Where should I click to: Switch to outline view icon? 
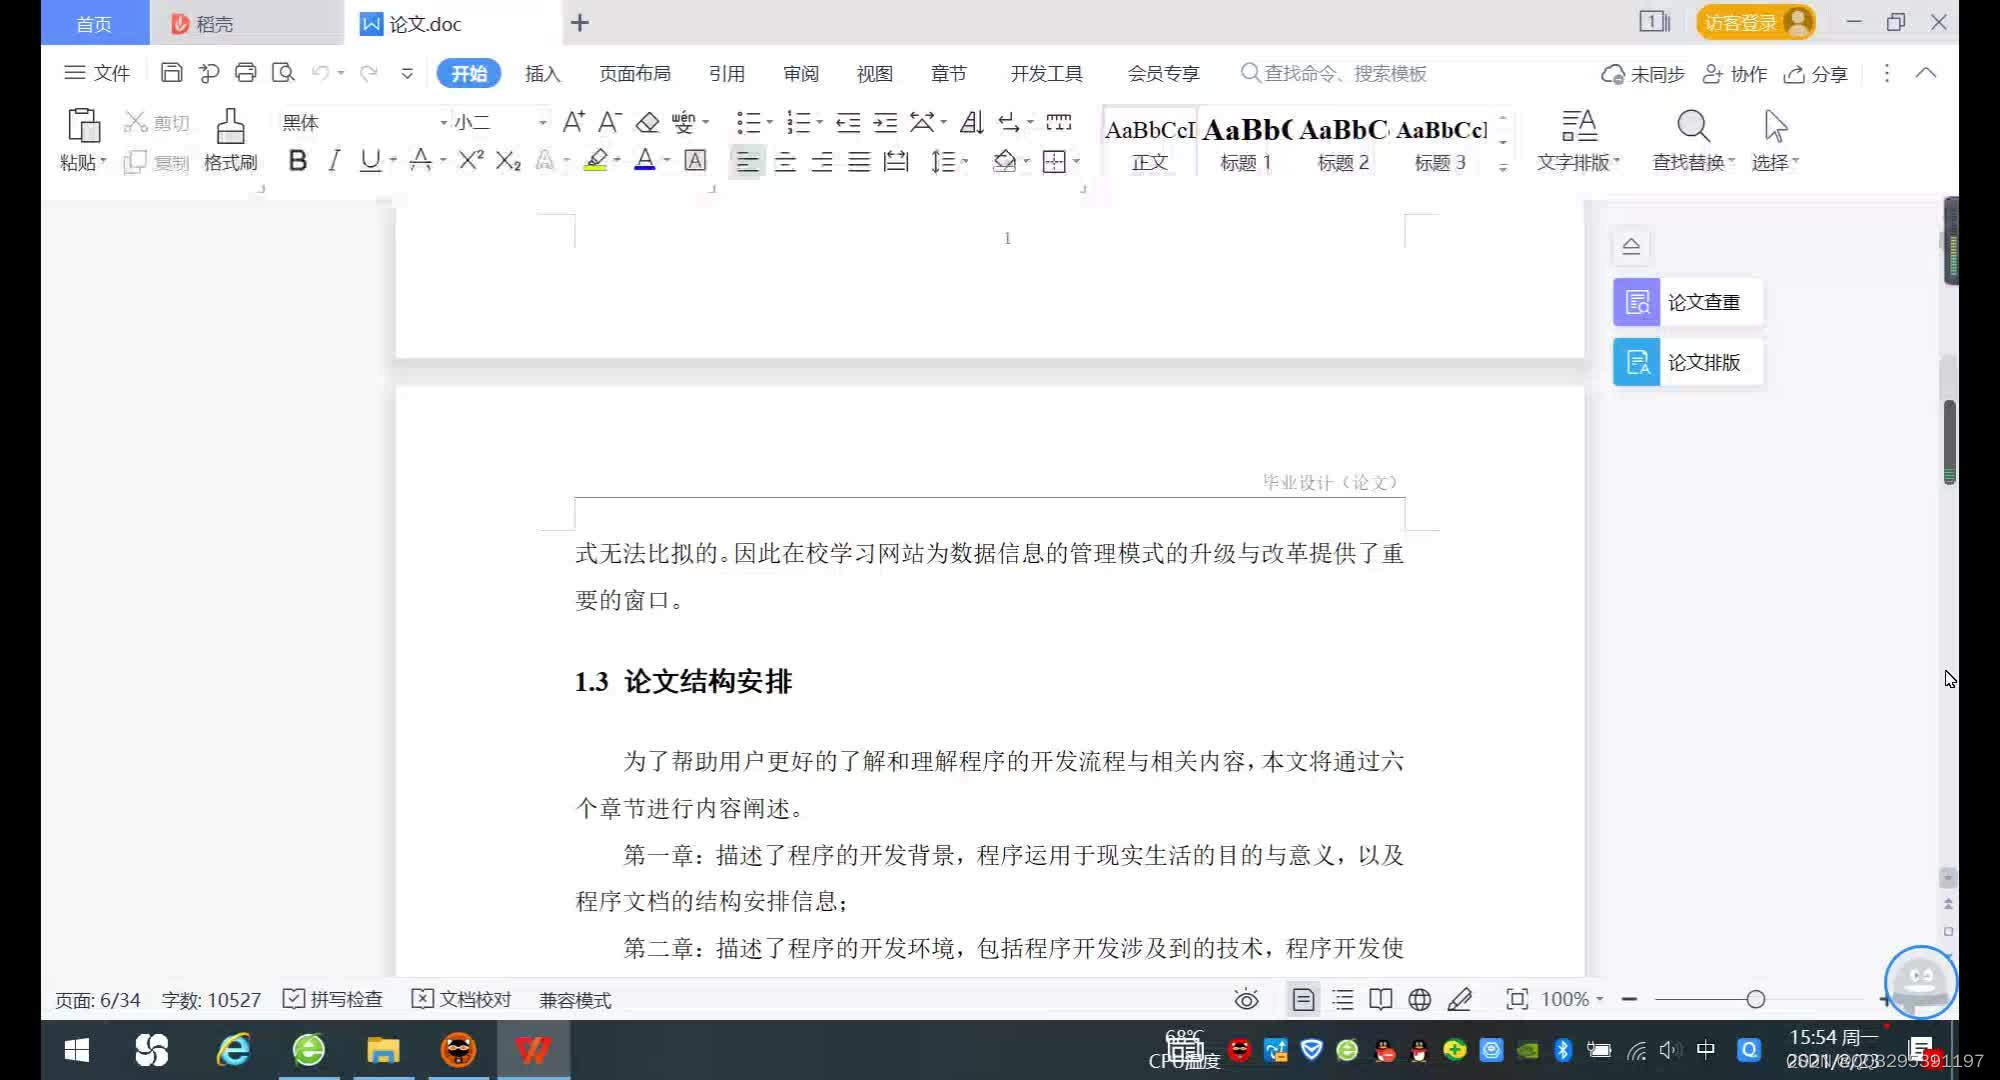pos(1343,999)
